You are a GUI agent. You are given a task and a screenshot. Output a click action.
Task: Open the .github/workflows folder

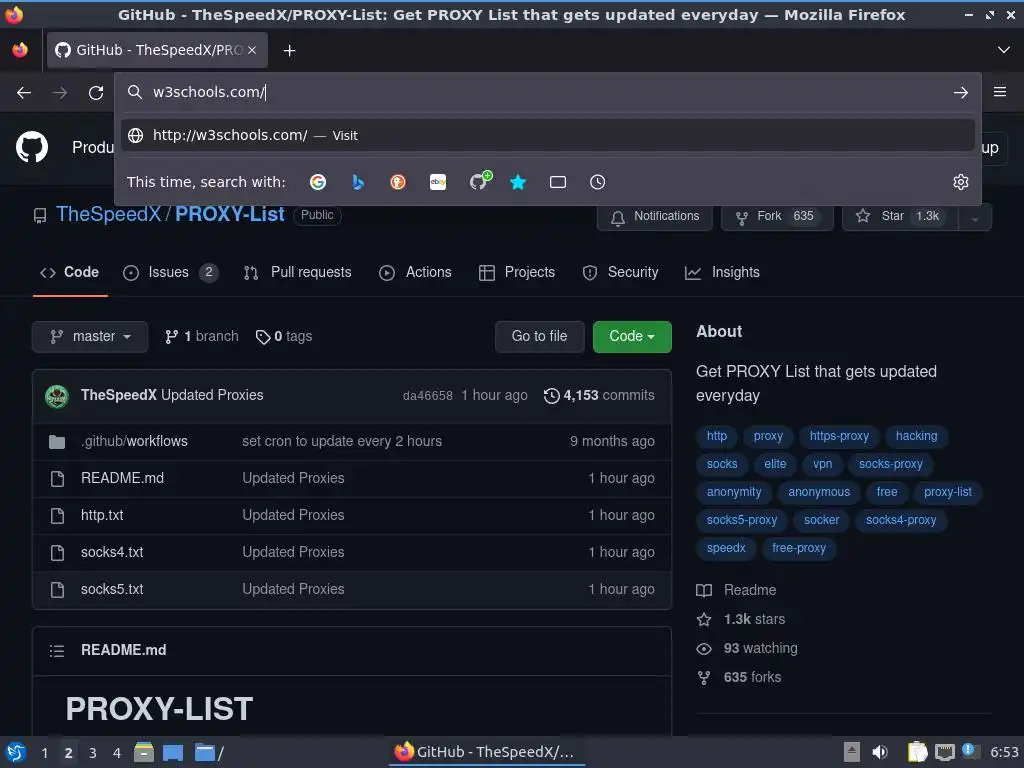(x=135, y=441)
